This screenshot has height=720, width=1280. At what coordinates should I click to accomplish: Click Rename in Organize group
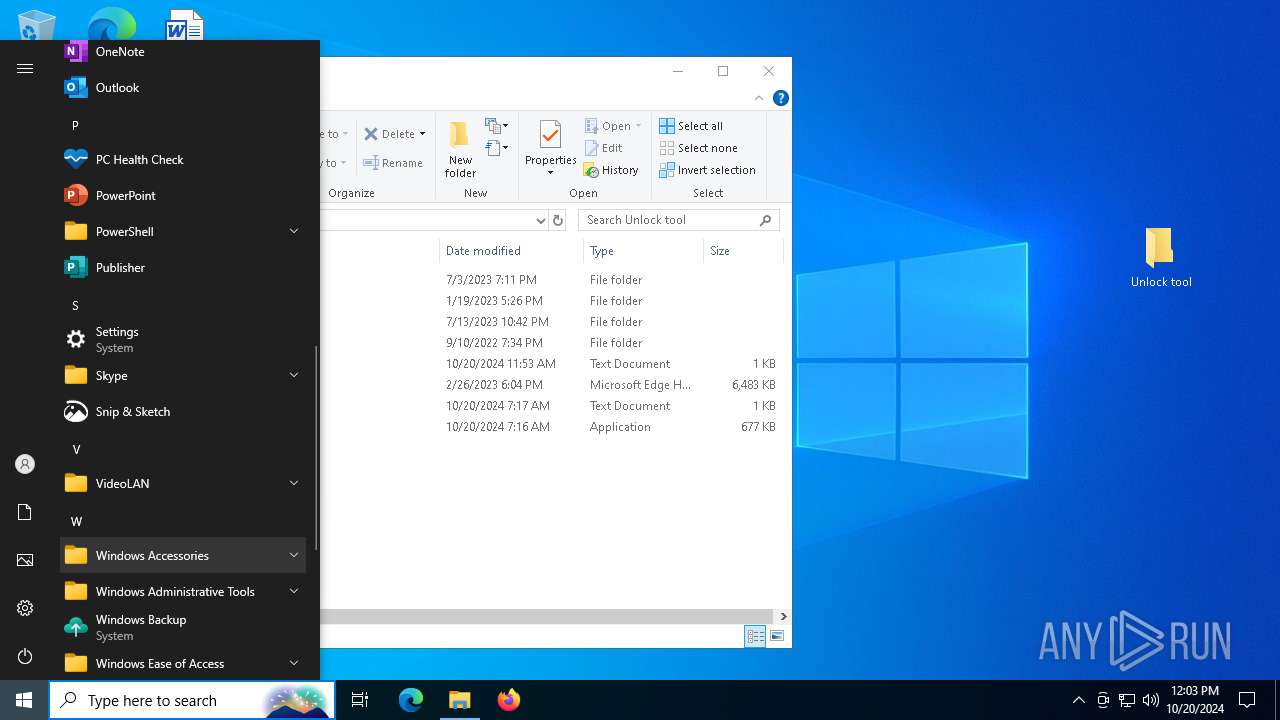(x=393, y=163)
